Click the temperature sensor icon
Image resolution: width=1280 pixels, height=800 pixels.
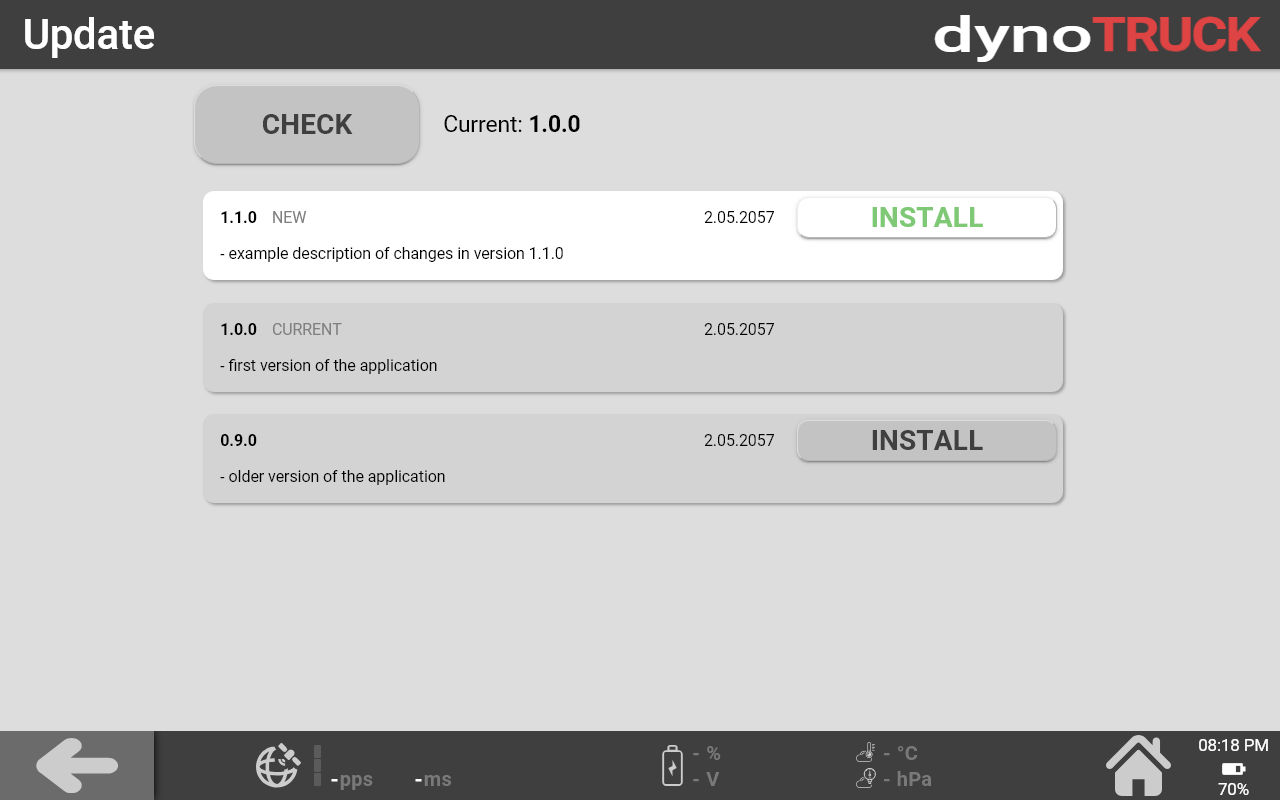(x=866, y=753)
